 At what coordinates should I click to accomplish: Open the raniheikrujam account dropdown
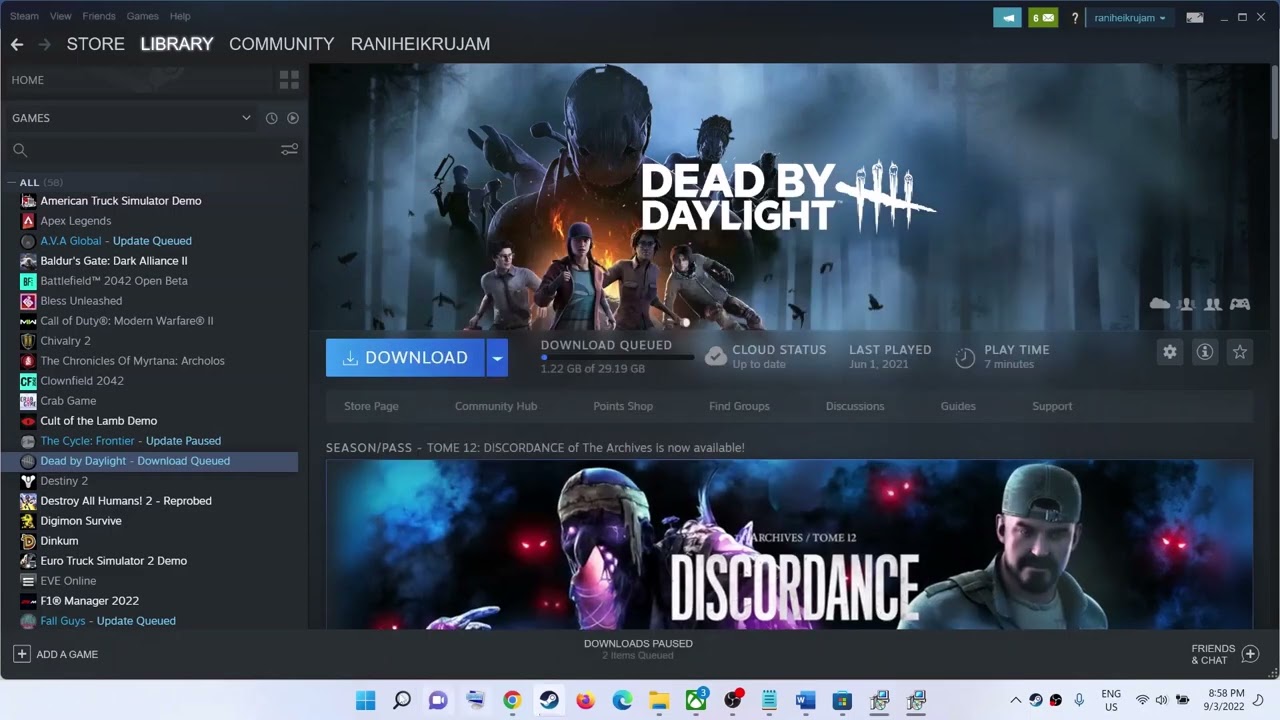(x=1130, y=18)
